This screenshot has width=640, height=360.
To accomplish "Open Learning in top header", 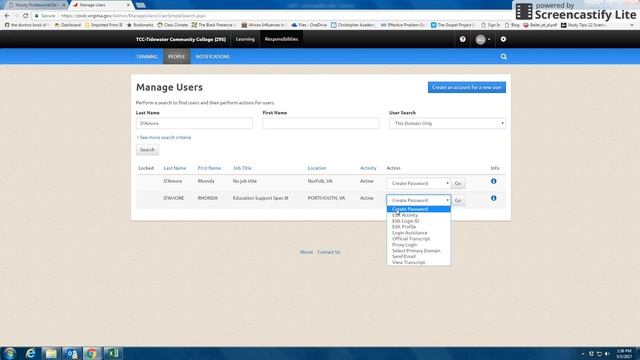I will click(245, 39).
